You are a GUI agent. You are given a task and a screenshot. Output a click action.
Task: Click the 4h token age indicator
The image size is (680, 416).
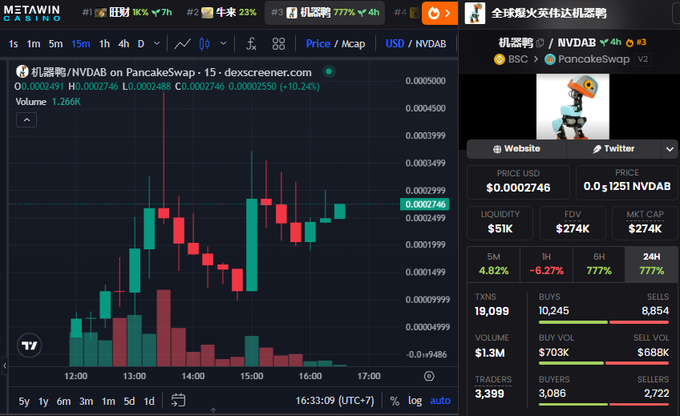tap(611, 42)
